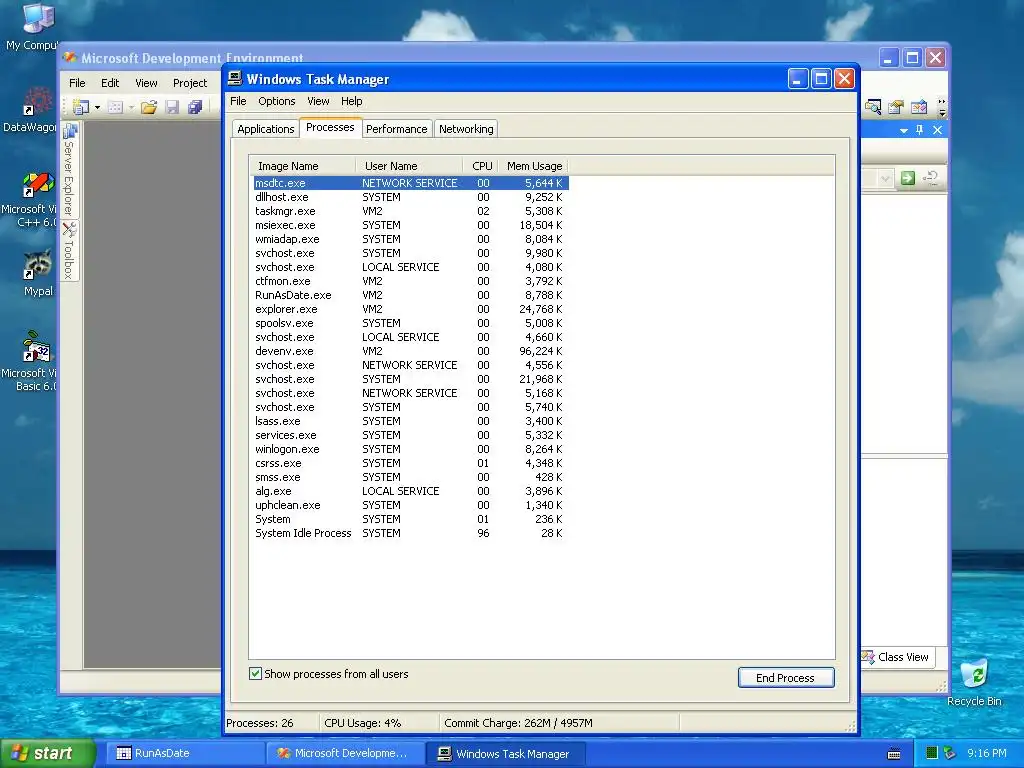Viewport: 1024px width, 768px height.
Task: Click the Open File folder icon
Action: pos(149,107)
